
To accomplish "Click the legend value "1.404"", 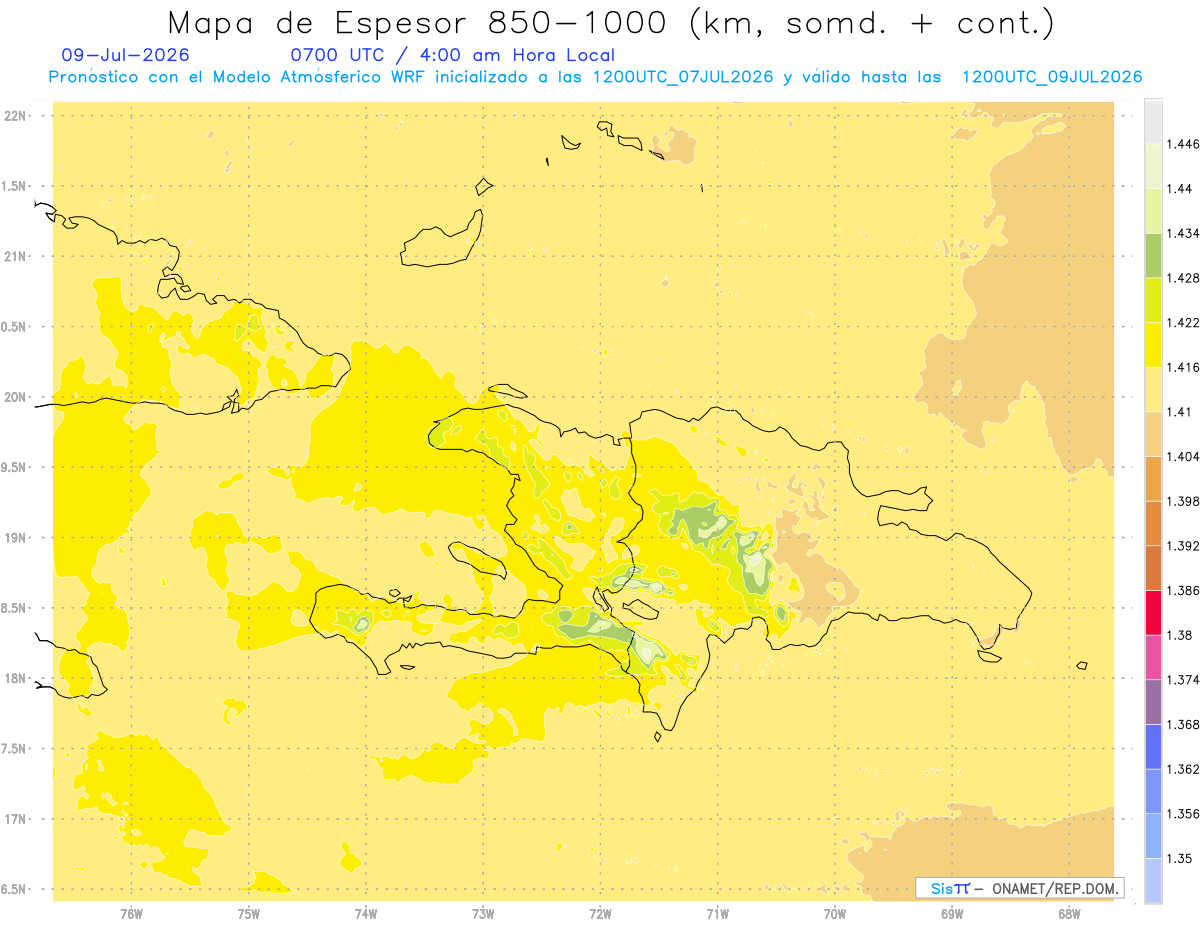I will coord(1182,456).
